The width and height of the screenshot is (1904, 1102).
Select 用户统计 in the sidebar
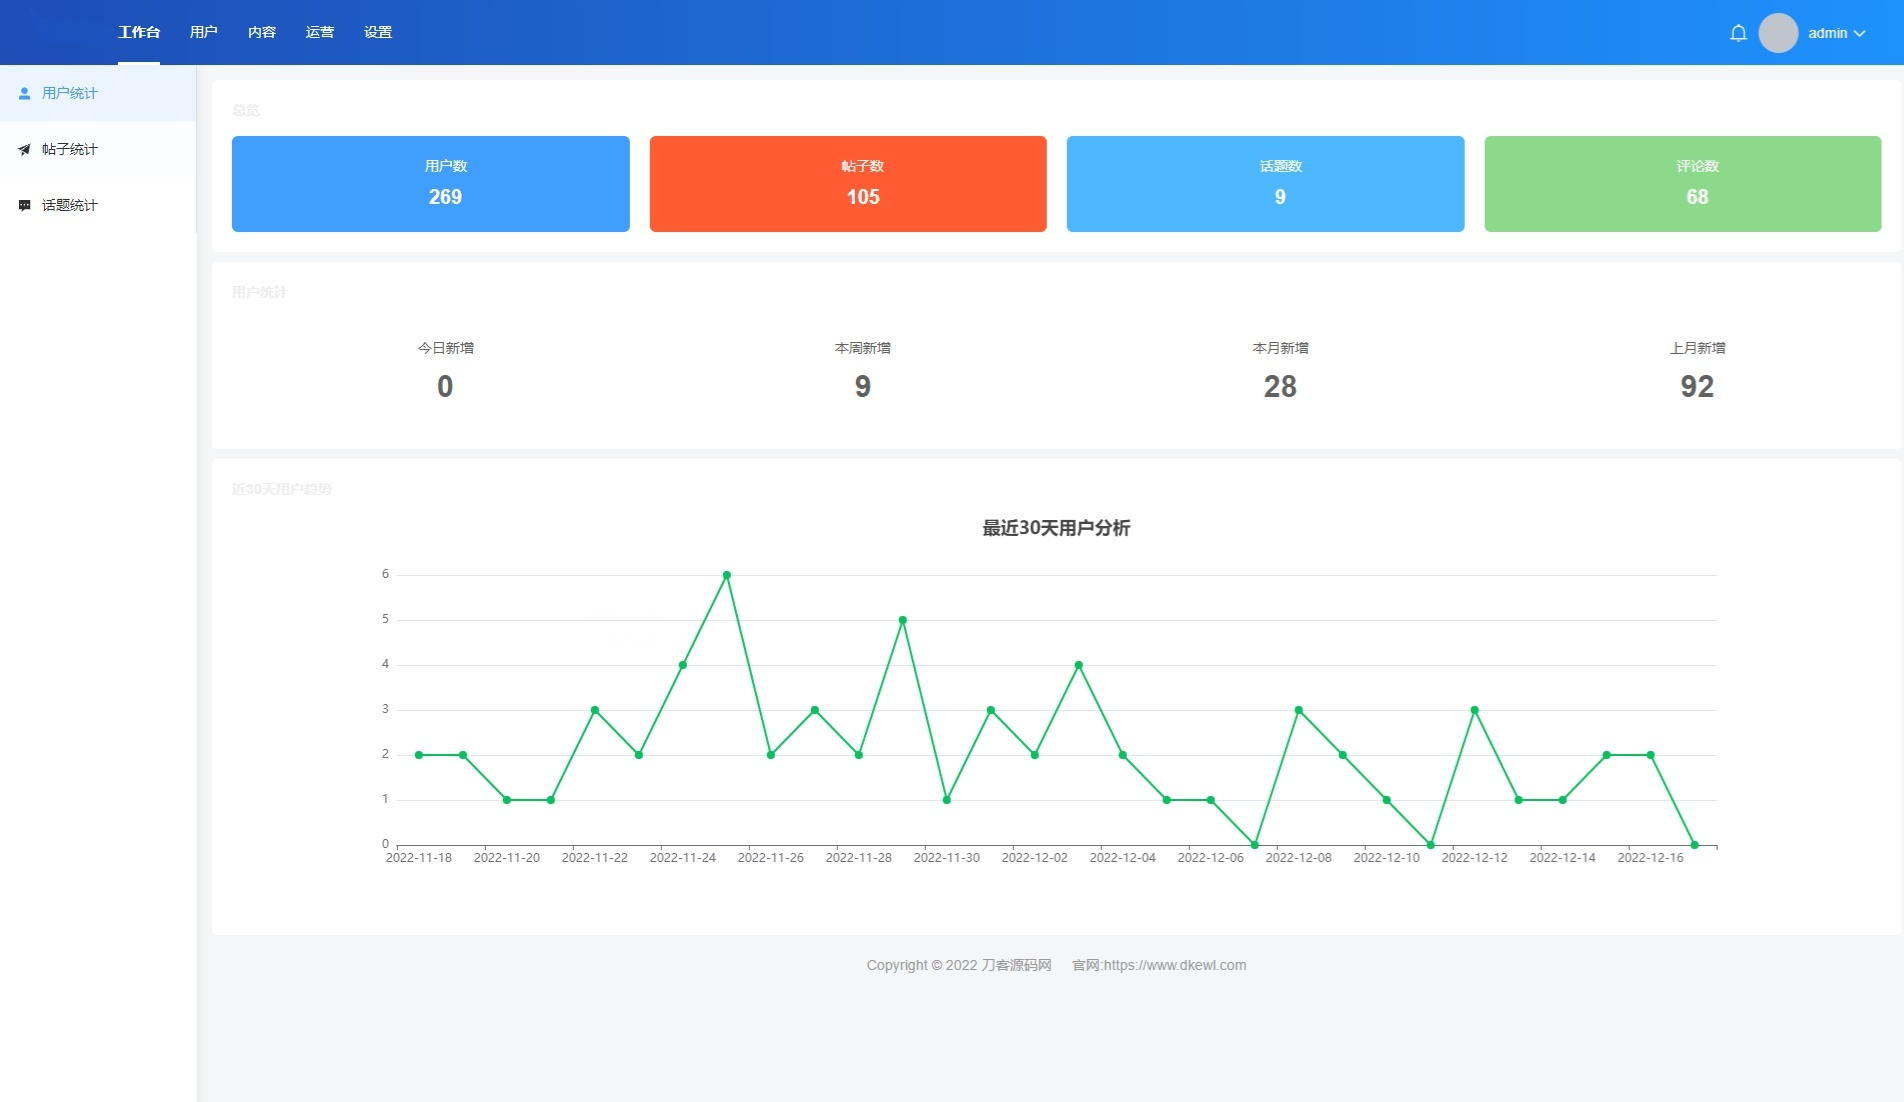click(x=69, y=92)
